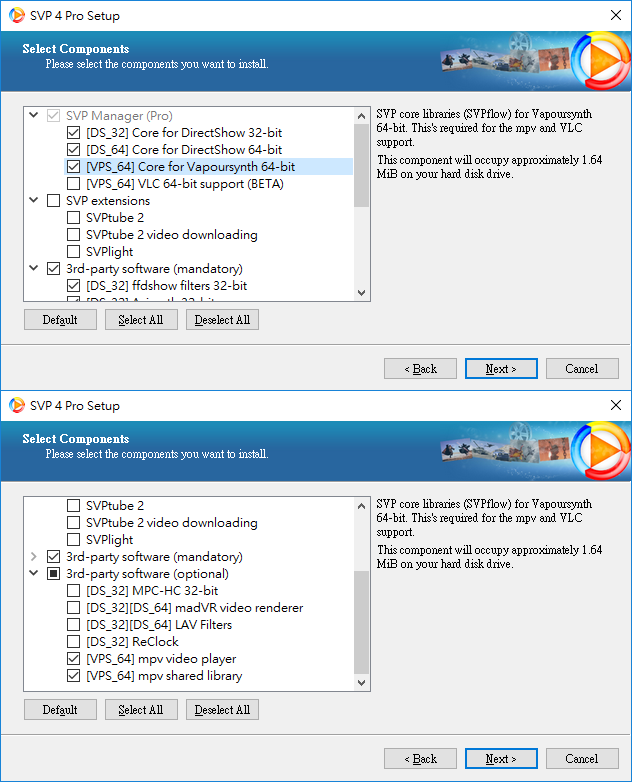632x783 pixels.
Task: Check SVPtube 2 in the lower window
Action: coord(73,506)
